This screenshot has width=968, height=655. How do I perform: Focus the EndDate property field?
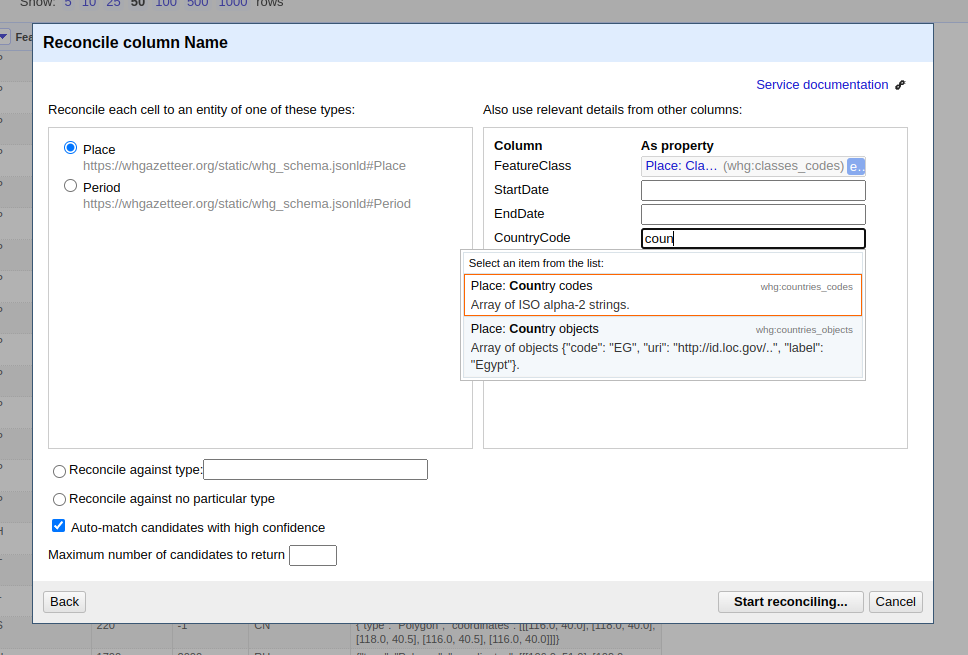click(x=752, y=214)
